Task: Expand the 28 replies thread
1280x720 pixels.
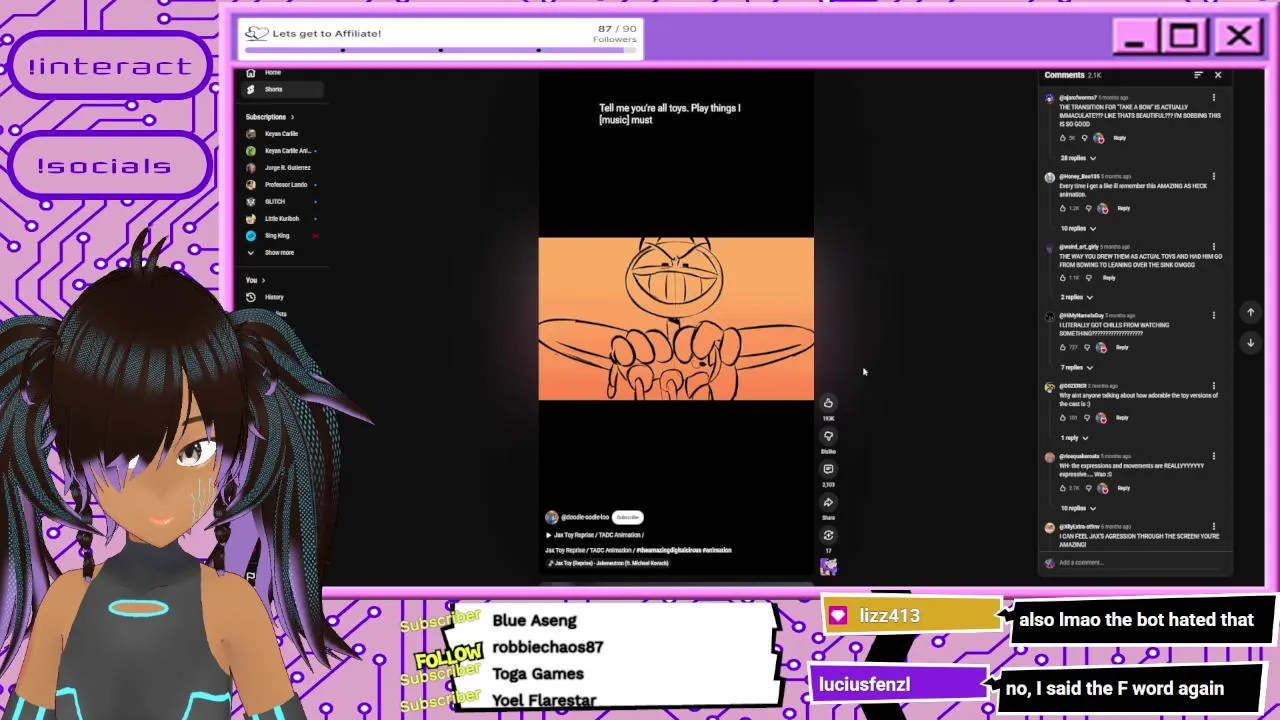Action: [x=1078, y=158]
